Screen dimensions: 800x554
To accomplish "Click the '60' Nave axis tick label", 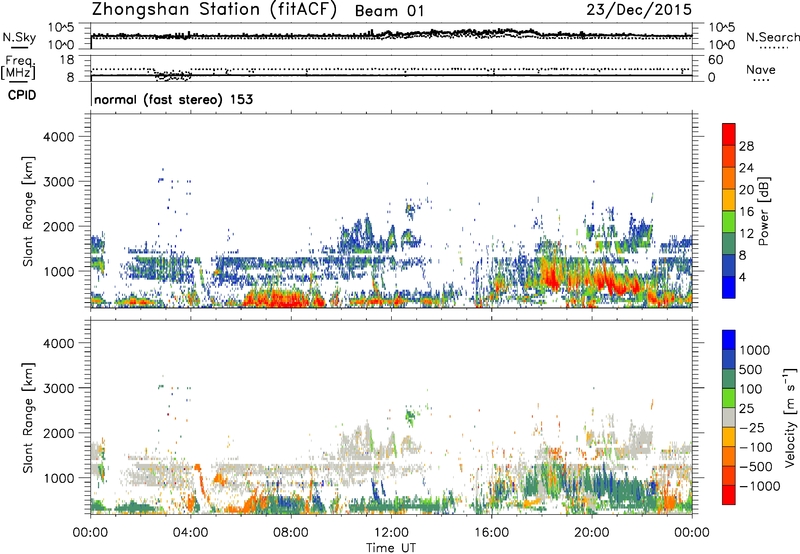I will pos(715,60).
